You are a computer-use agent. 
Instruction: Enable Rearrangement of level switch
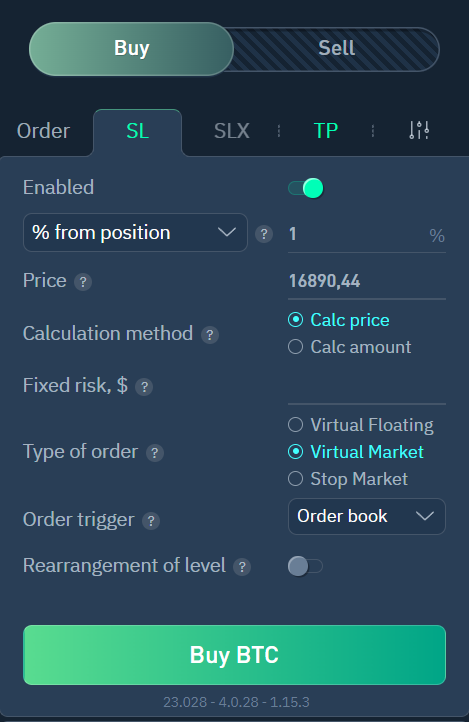[306, 566]
